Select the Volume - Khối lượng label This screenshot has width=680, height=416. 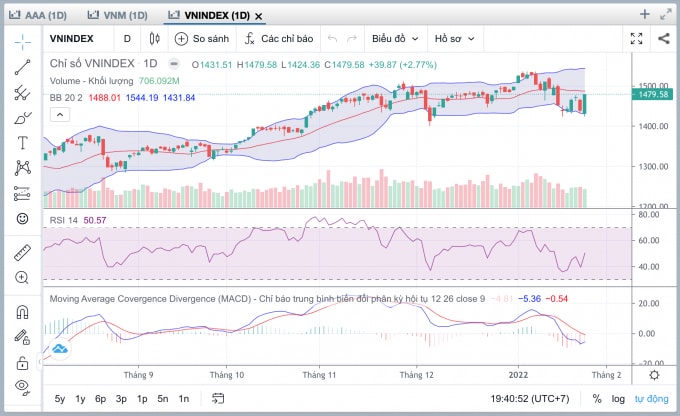click(91, 81)
